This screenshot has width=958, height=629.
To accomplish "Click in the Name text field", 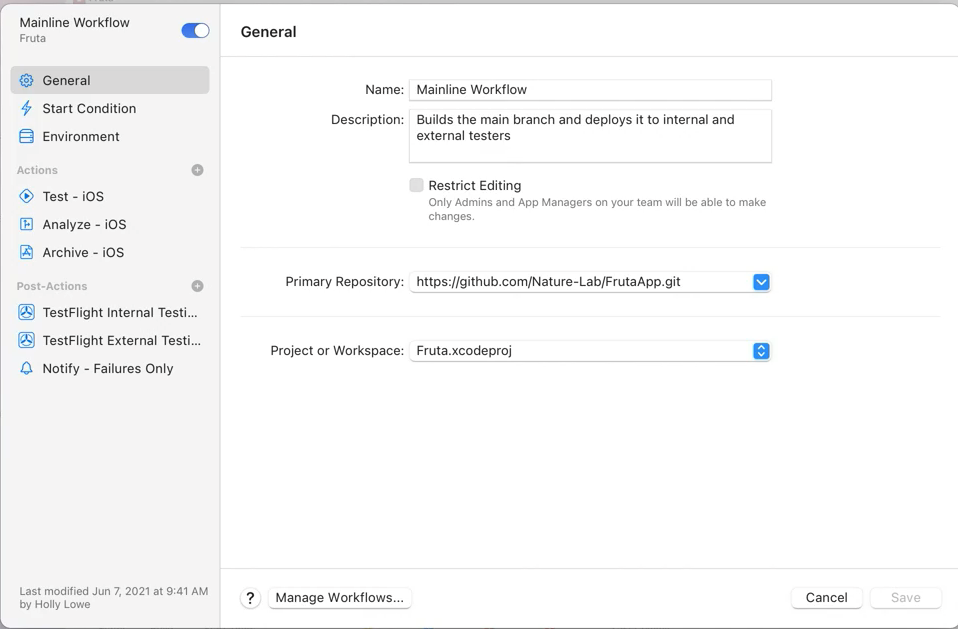I will coord(590,90).
